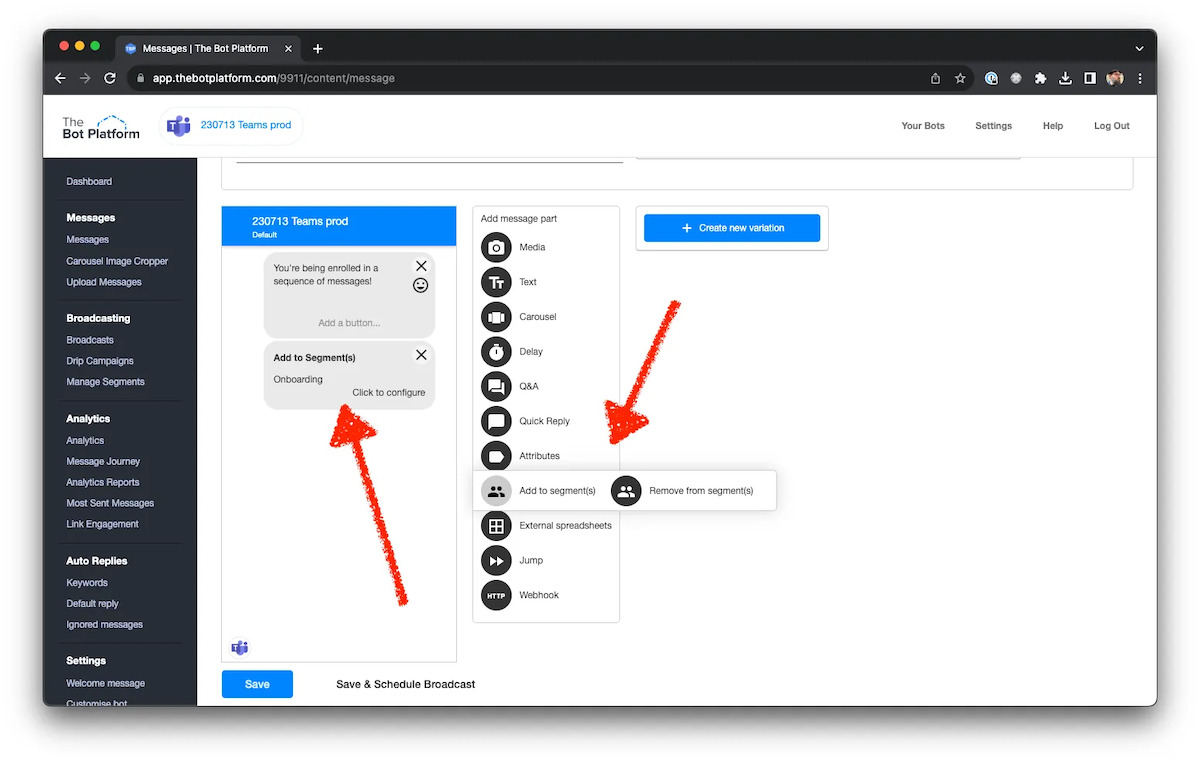
Task: Click The Bot Platform logo
Action: (x=101, y=126)
